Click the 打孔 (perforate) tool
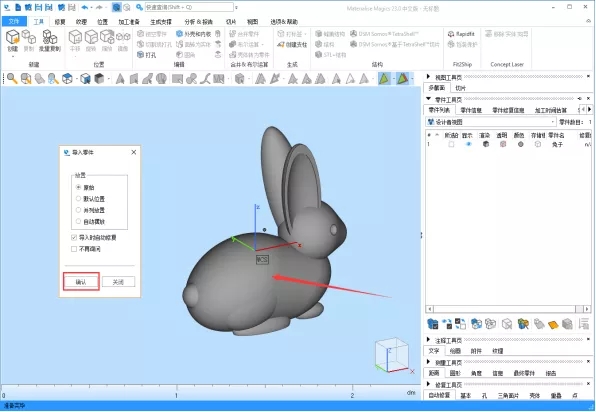This screenshot has height=412, width=596. tap(147, 55)
